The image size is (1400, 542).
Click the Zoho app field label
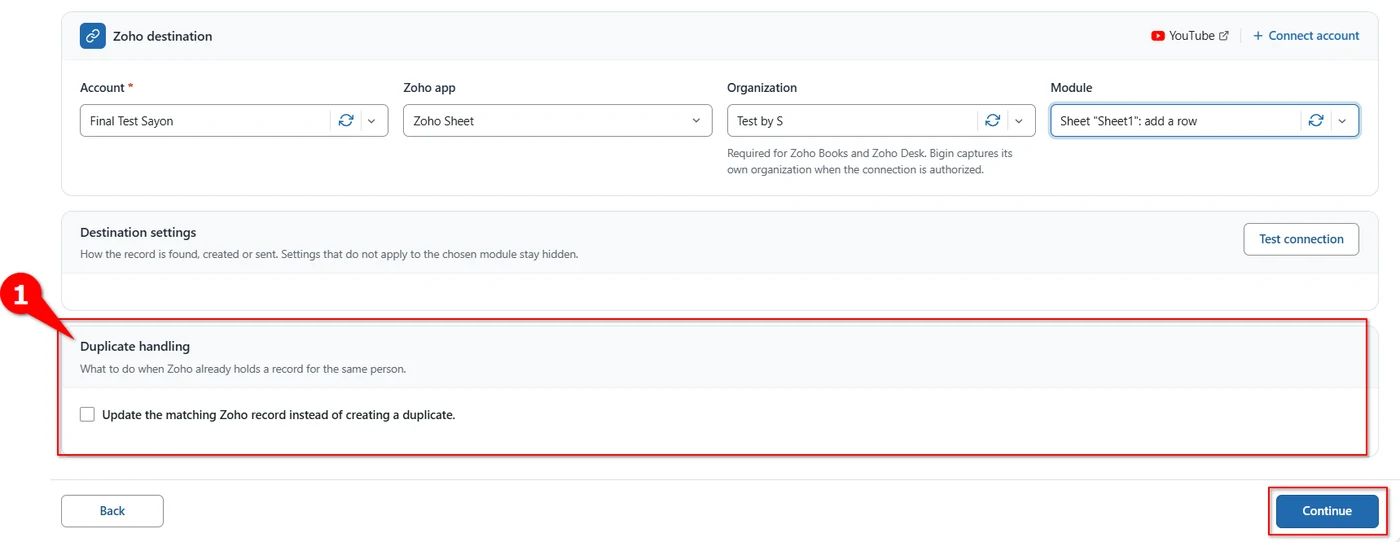[429, 88]
